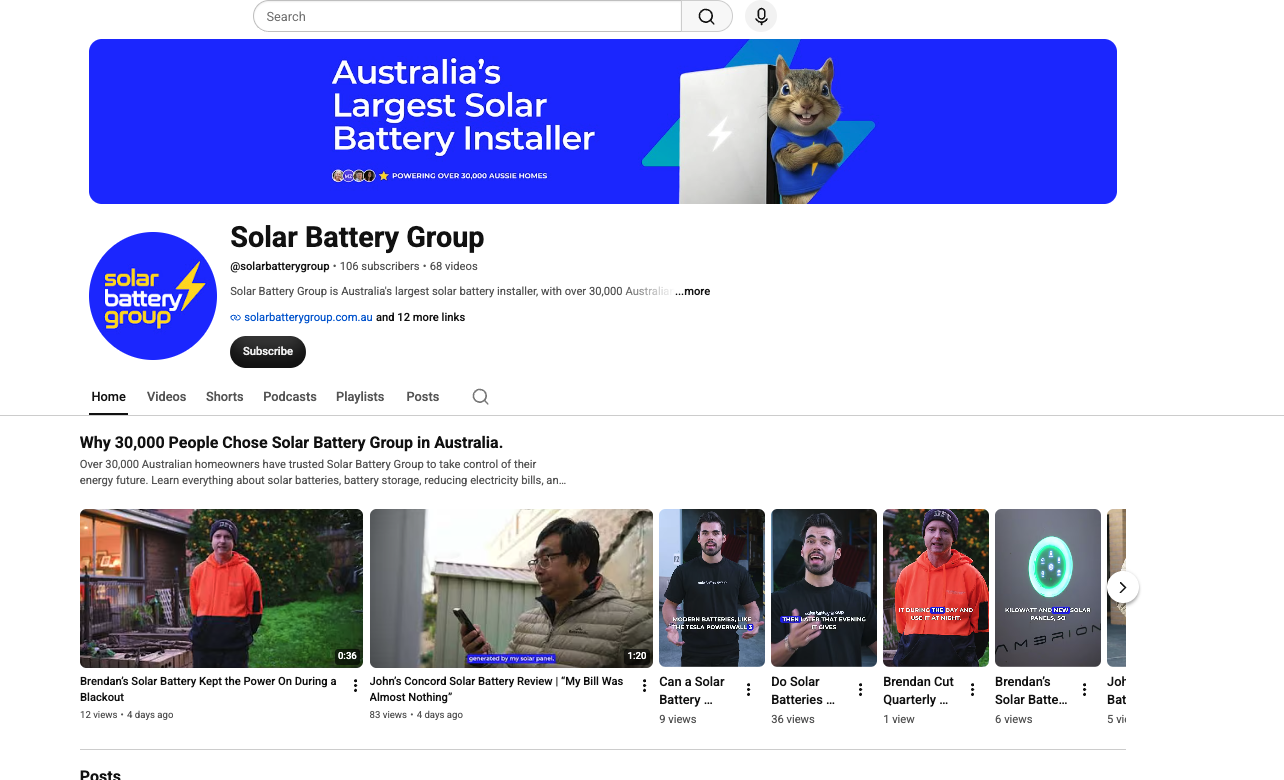Open the Playlists tab

[360, 397]
